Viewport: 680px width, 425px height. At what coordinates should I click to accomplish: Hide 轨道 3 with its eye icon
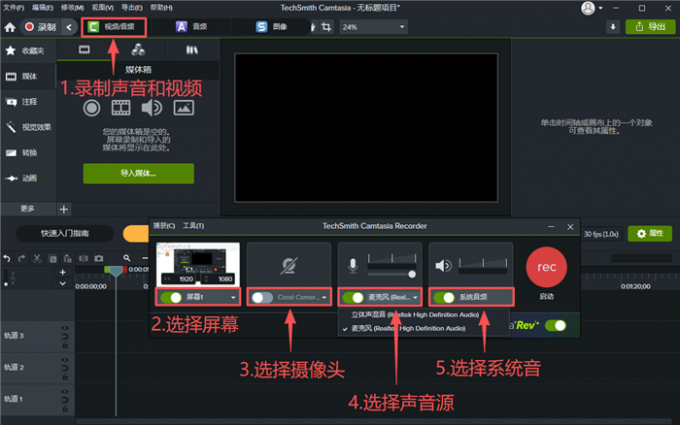[x=65, y=328]
